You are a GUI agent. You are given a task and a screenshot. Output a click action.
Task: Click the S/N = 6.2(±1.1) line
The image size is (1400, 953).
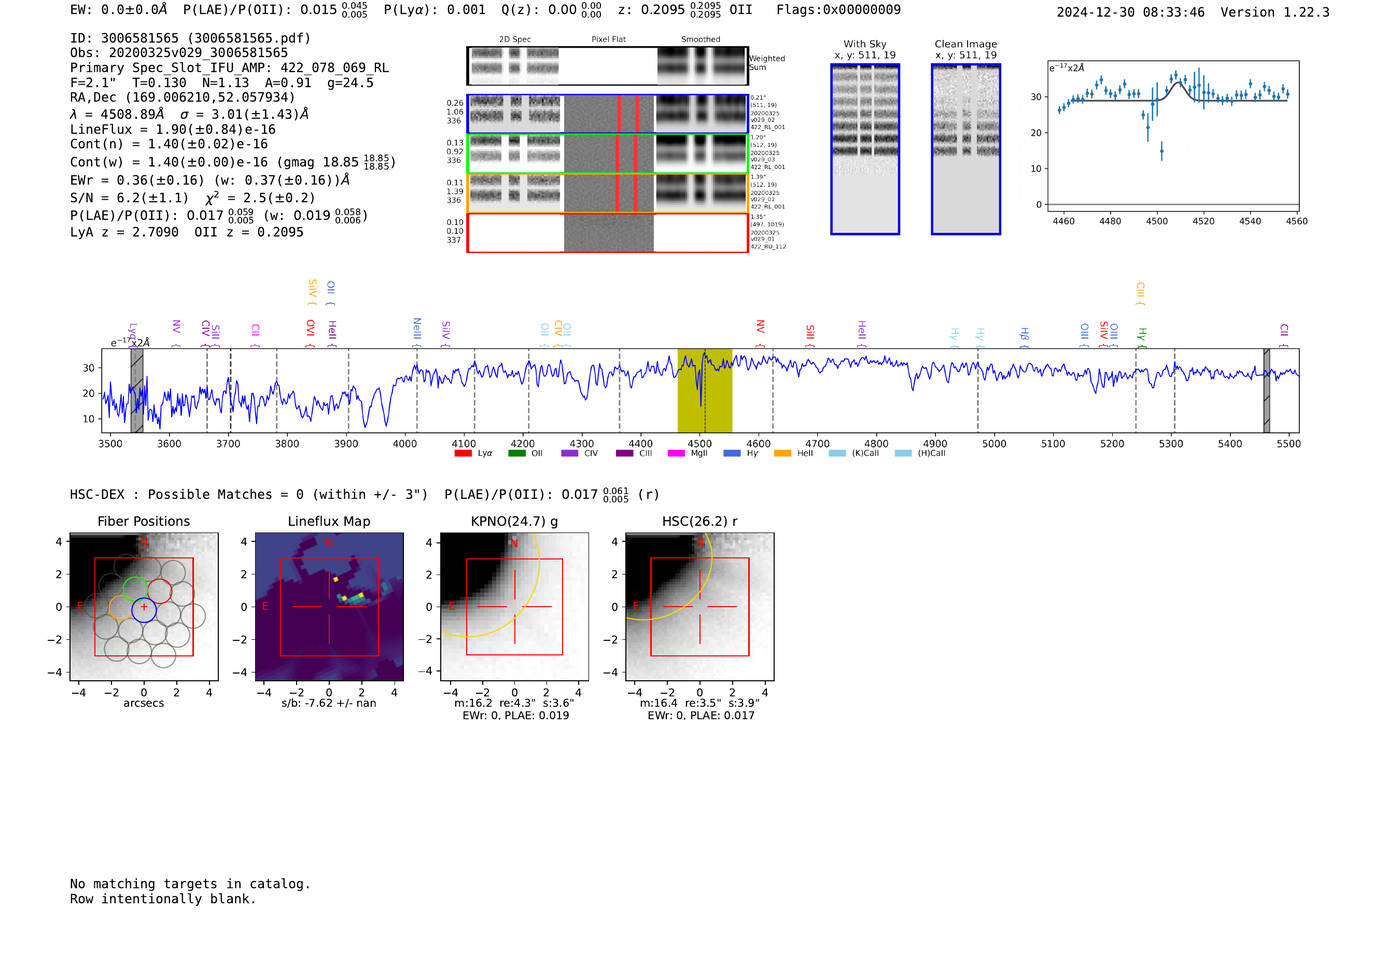tap(192, 197)
